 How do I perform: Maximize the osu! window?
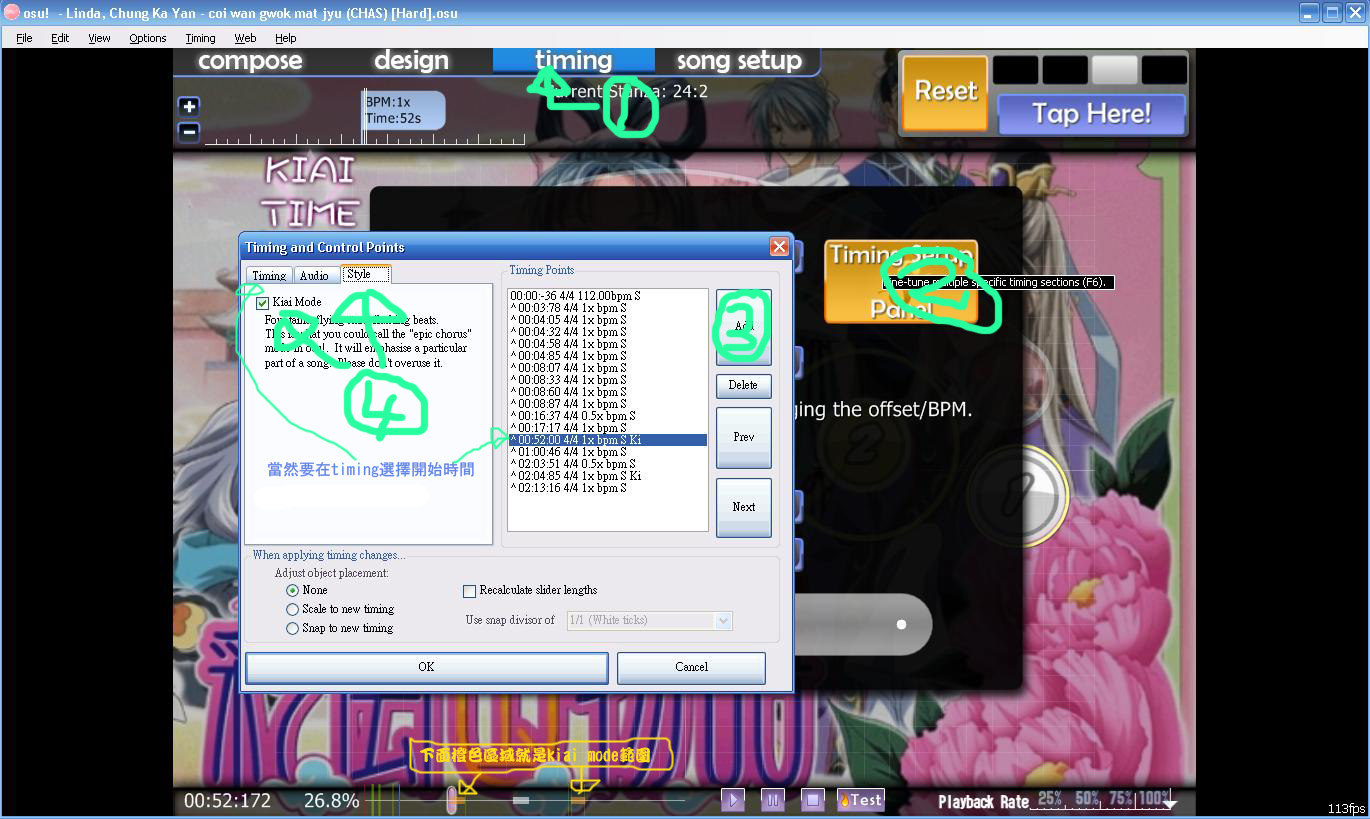[1332, 13]
